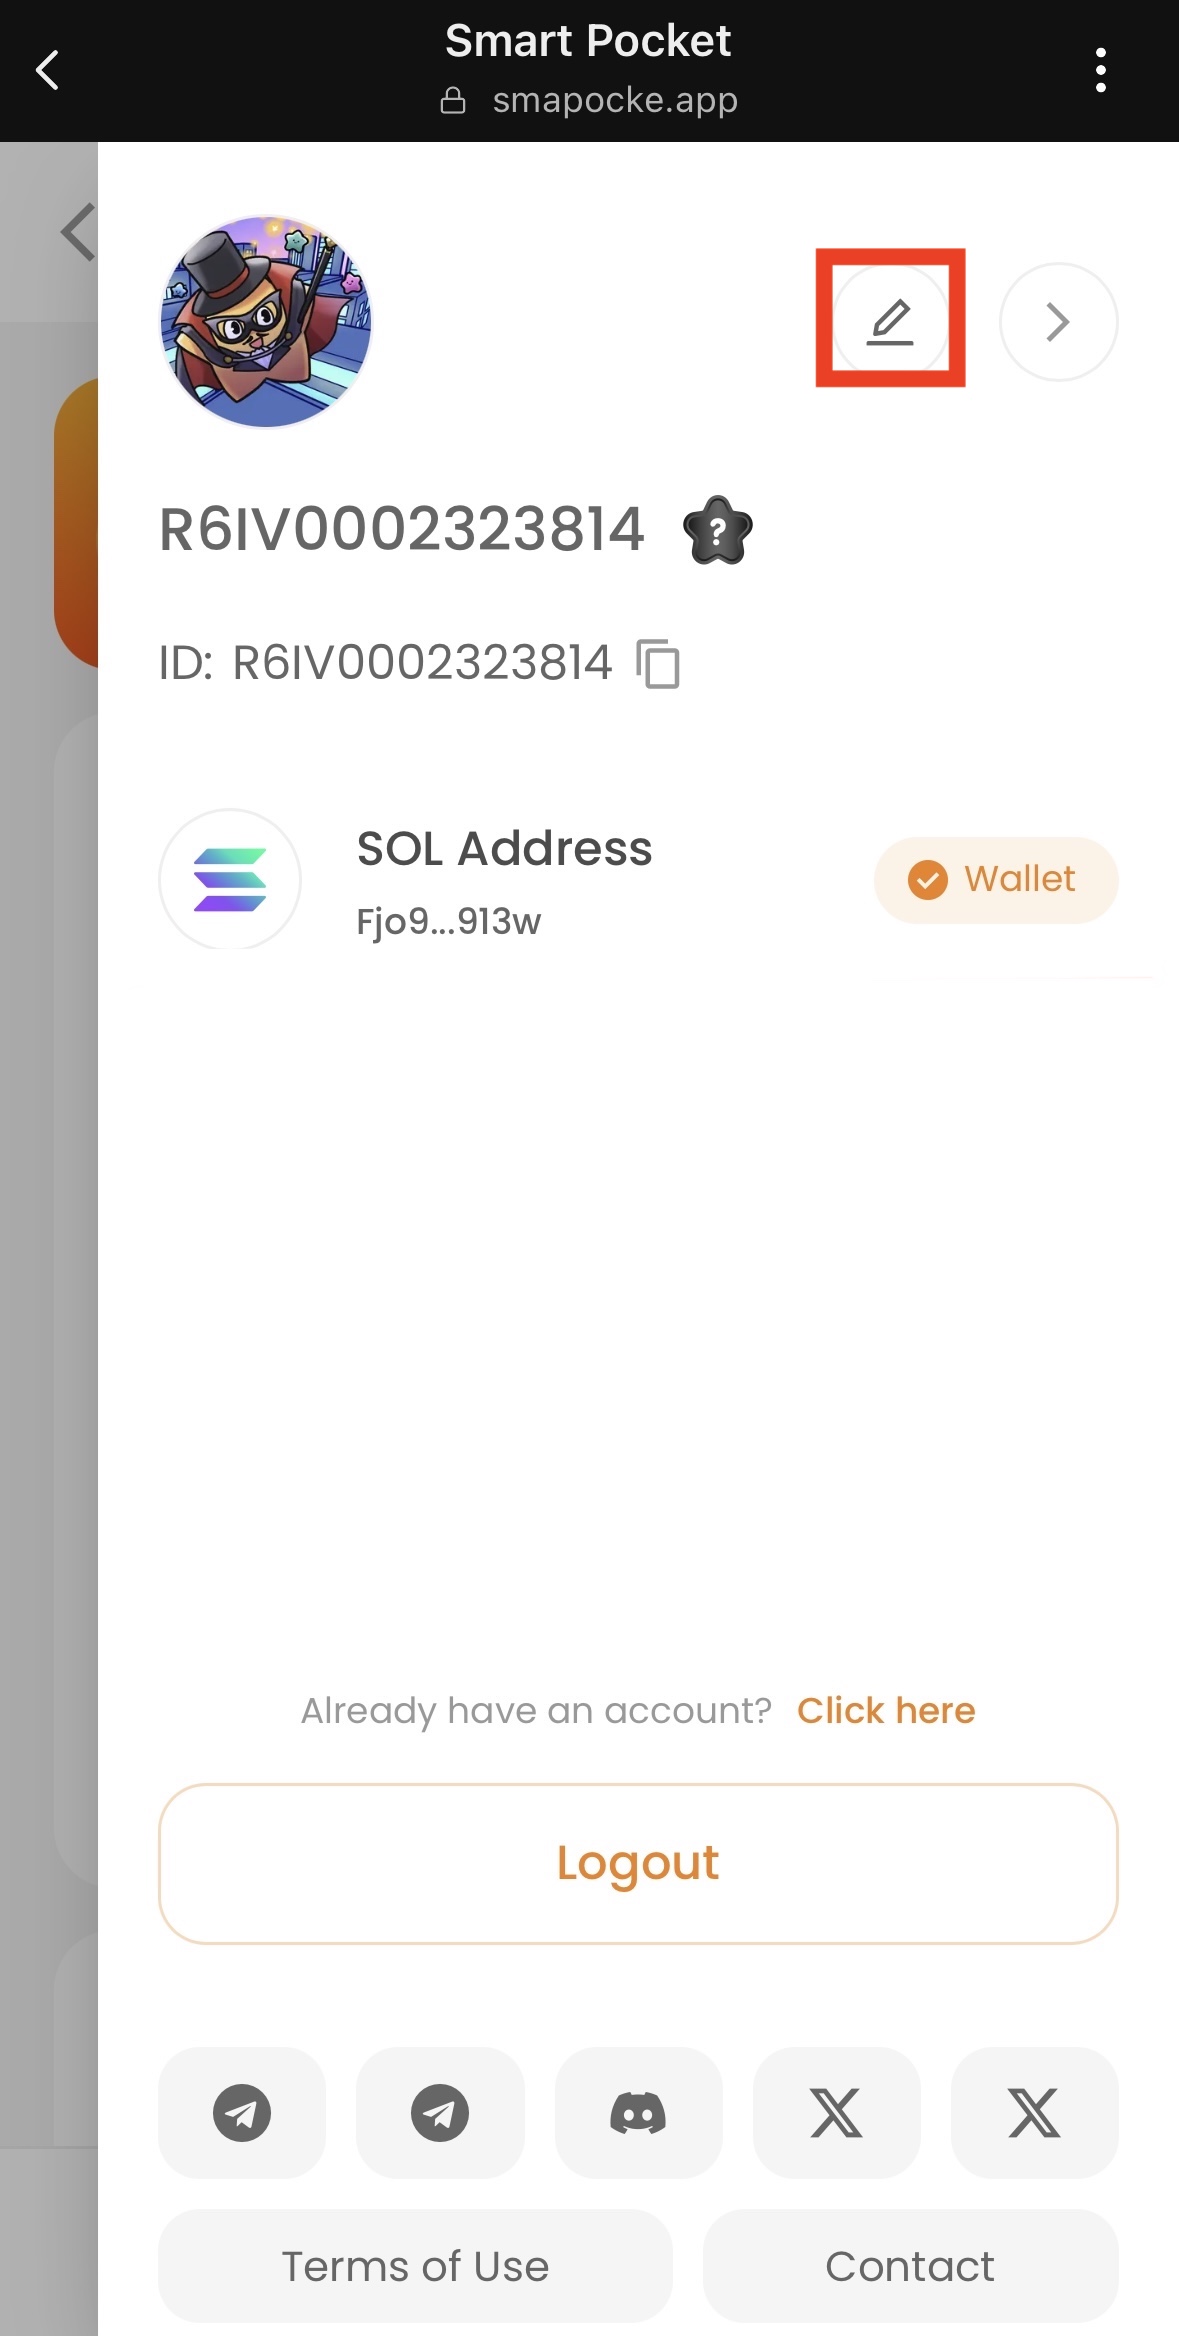The height and width of the screenshot is (2336, 1179).
Task: Open the Contact page
Action: (x=910, y=2266)
